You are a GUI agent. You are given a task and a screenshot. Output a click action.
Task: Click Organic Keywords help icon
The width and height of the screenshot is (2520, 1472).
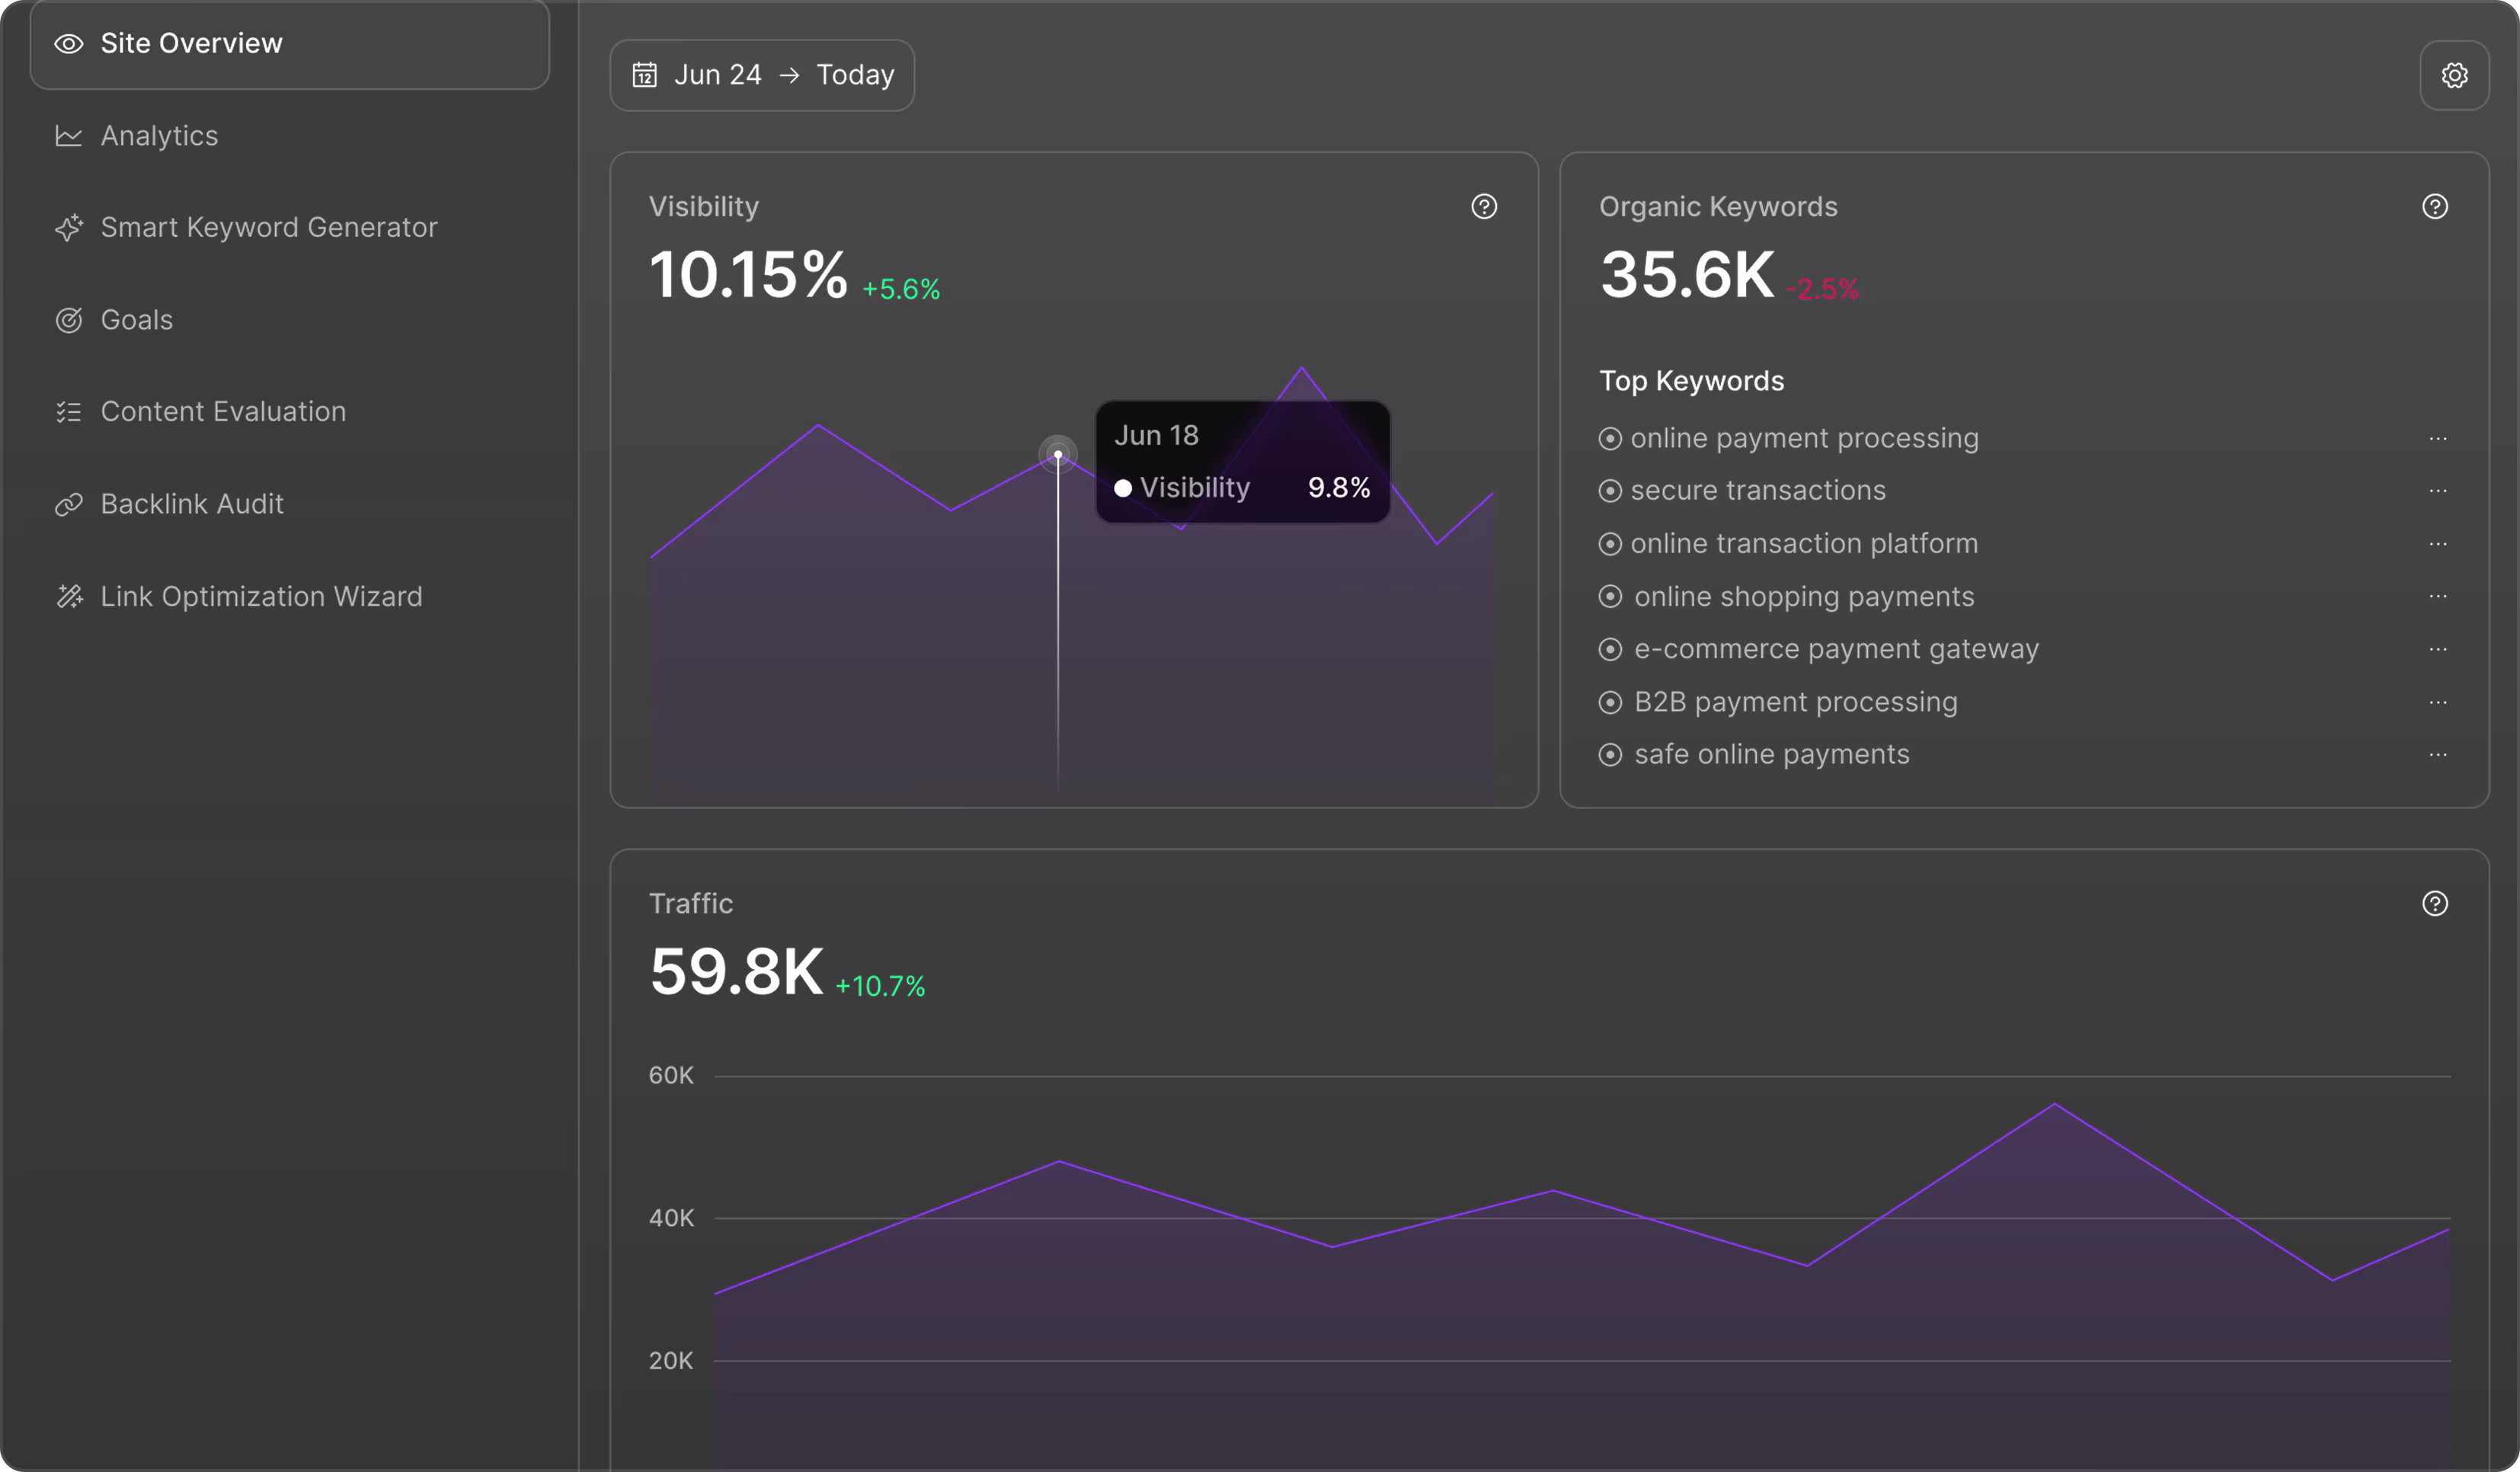[x=2434, y=206]
